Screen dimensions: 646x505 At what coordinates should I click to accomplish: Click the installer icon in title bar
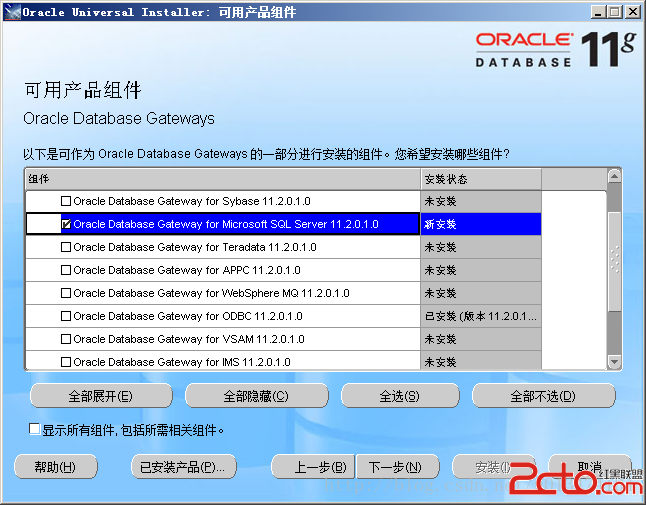pos(12,12)
